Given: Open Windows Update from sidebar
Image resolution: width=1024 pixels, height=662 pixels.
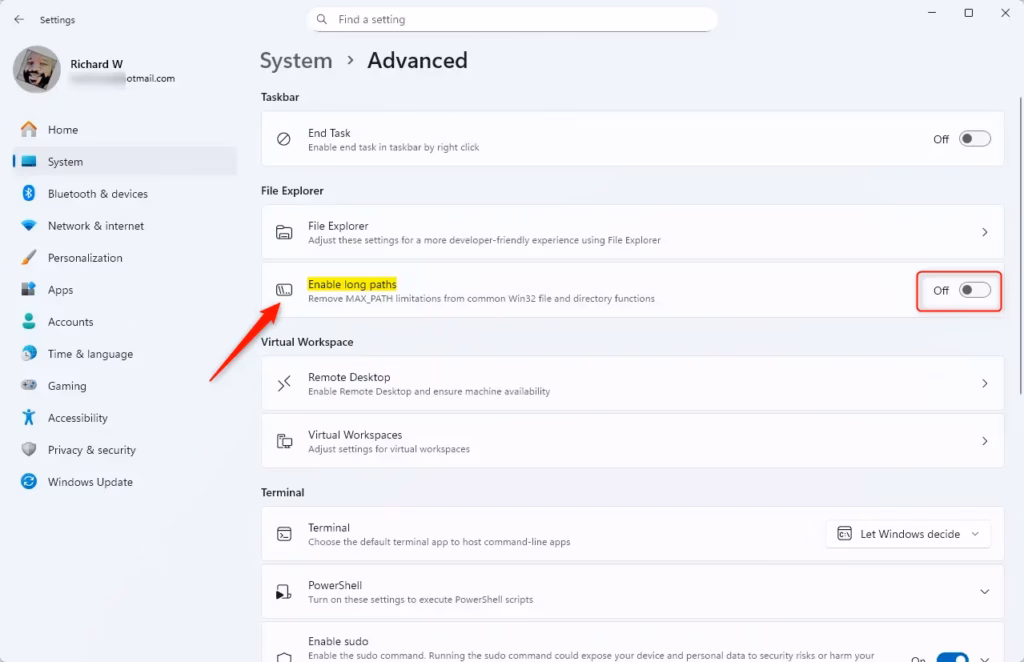Looking at the screenshot, I should click(124, 481).
